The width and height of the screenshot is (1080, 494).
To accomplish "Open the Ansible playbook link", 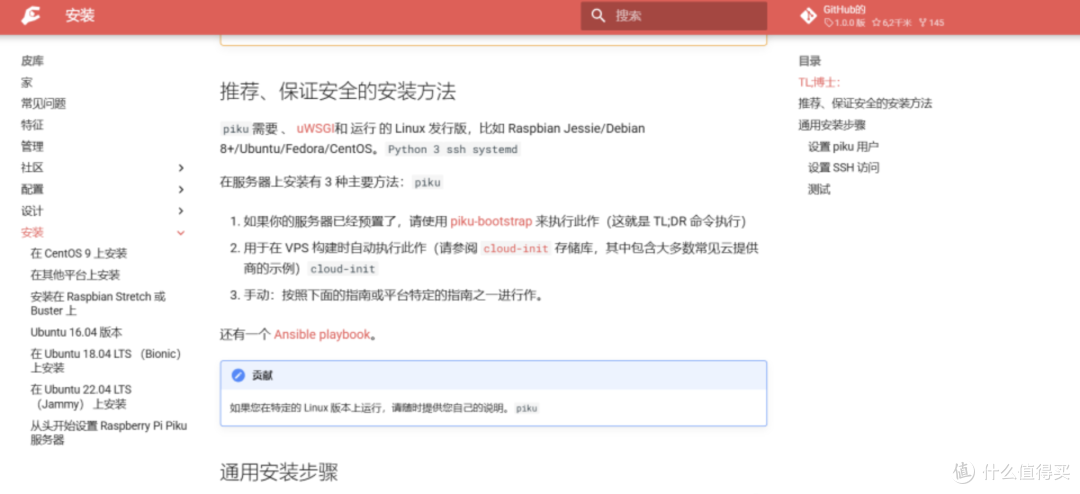I will point(322,335).
